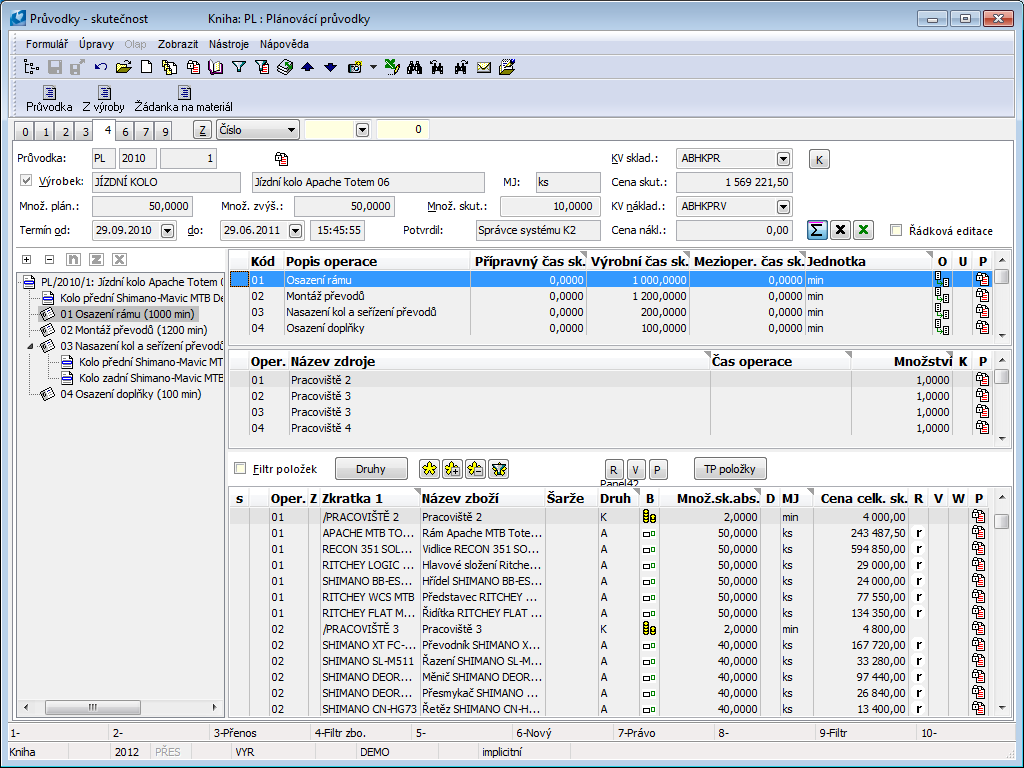Open the Číslo sort dropdown
Viewport: 1024px width, 768px height.
coord(291,130)
